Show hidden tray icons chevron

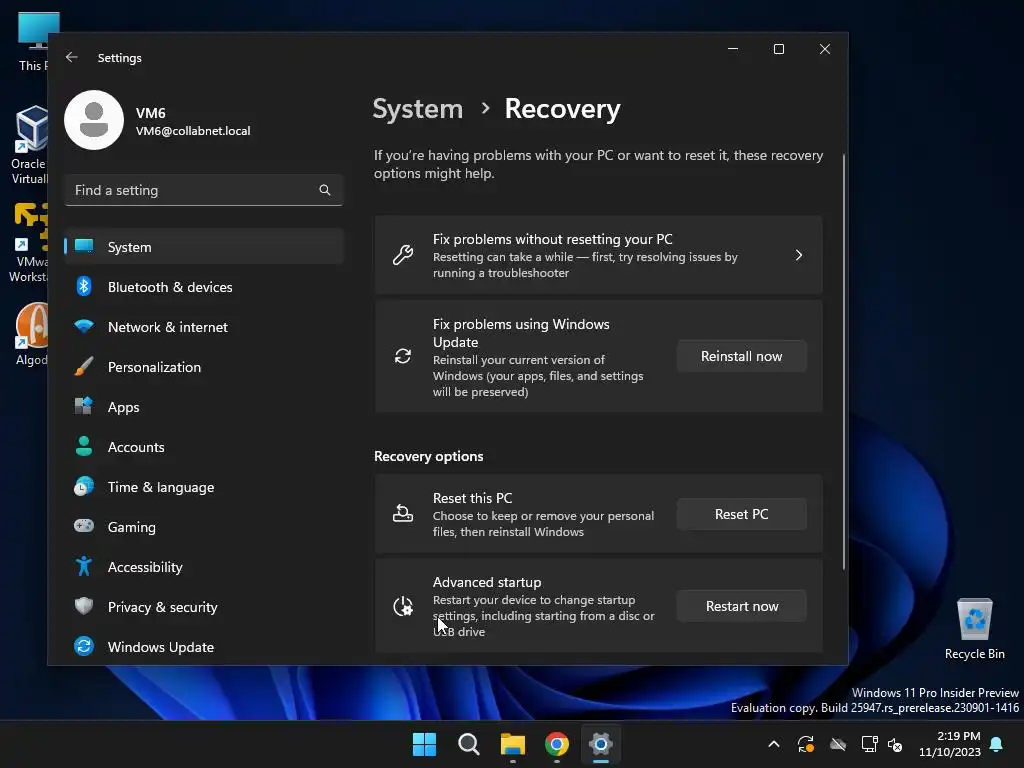774,744
